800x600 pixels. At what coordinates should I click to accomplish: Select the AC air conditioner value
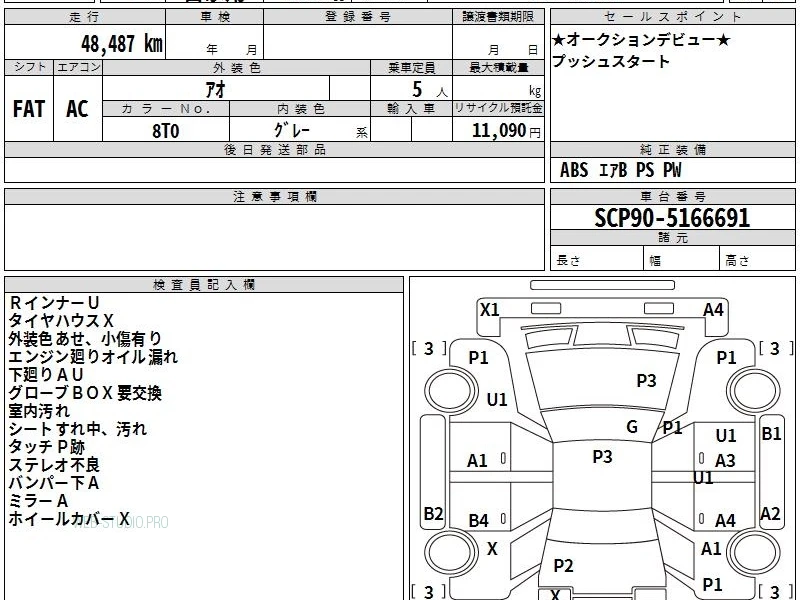(x=78, y=109)
